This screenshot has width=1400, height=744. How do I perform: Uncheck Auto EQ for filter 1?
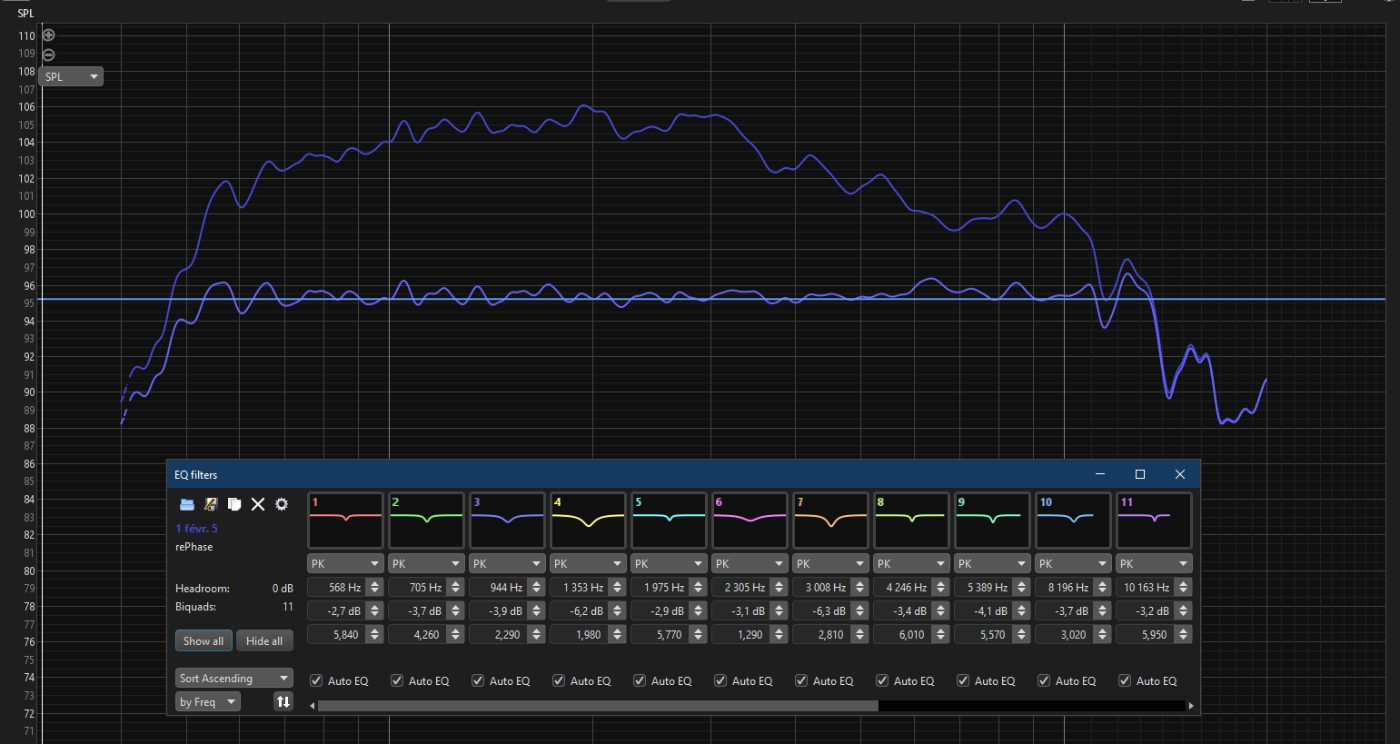(x=317, y=681)
